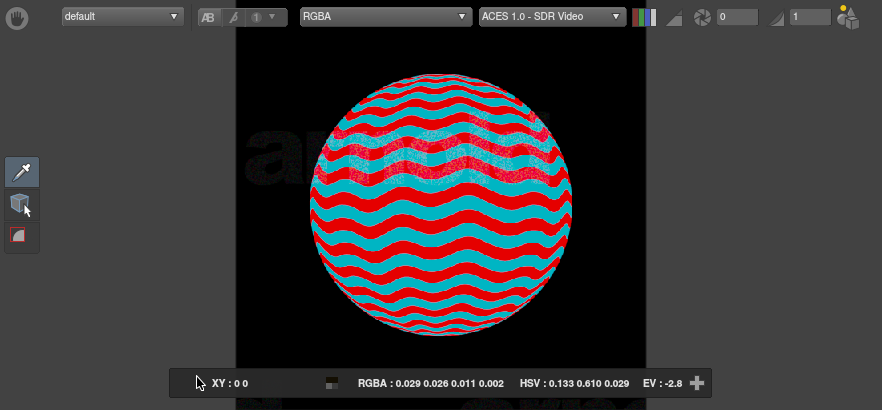Screen dimensions: 882x410
Task: Toggle the brush icon next to AB
Action: click(x=233, y=18)
